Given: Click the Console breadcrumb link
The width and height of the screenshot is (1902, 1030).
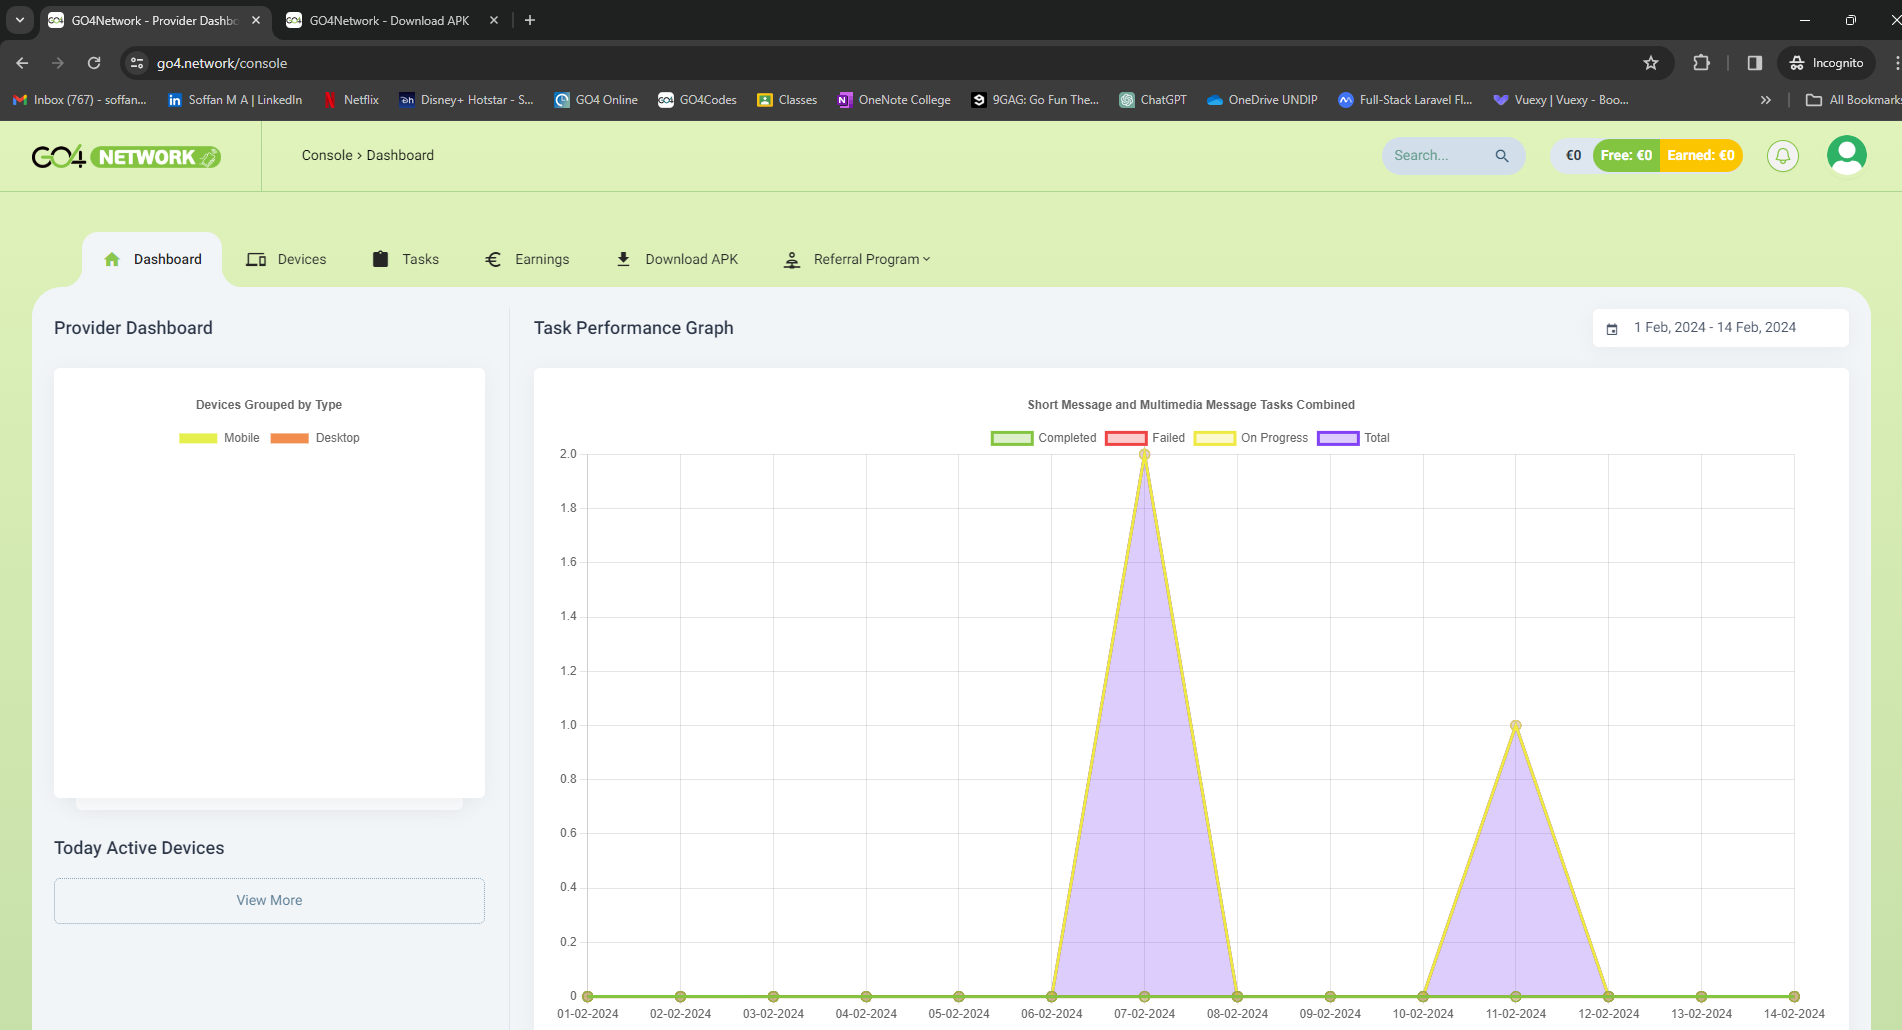Looking at the screenshot, I should click(327, 156).
